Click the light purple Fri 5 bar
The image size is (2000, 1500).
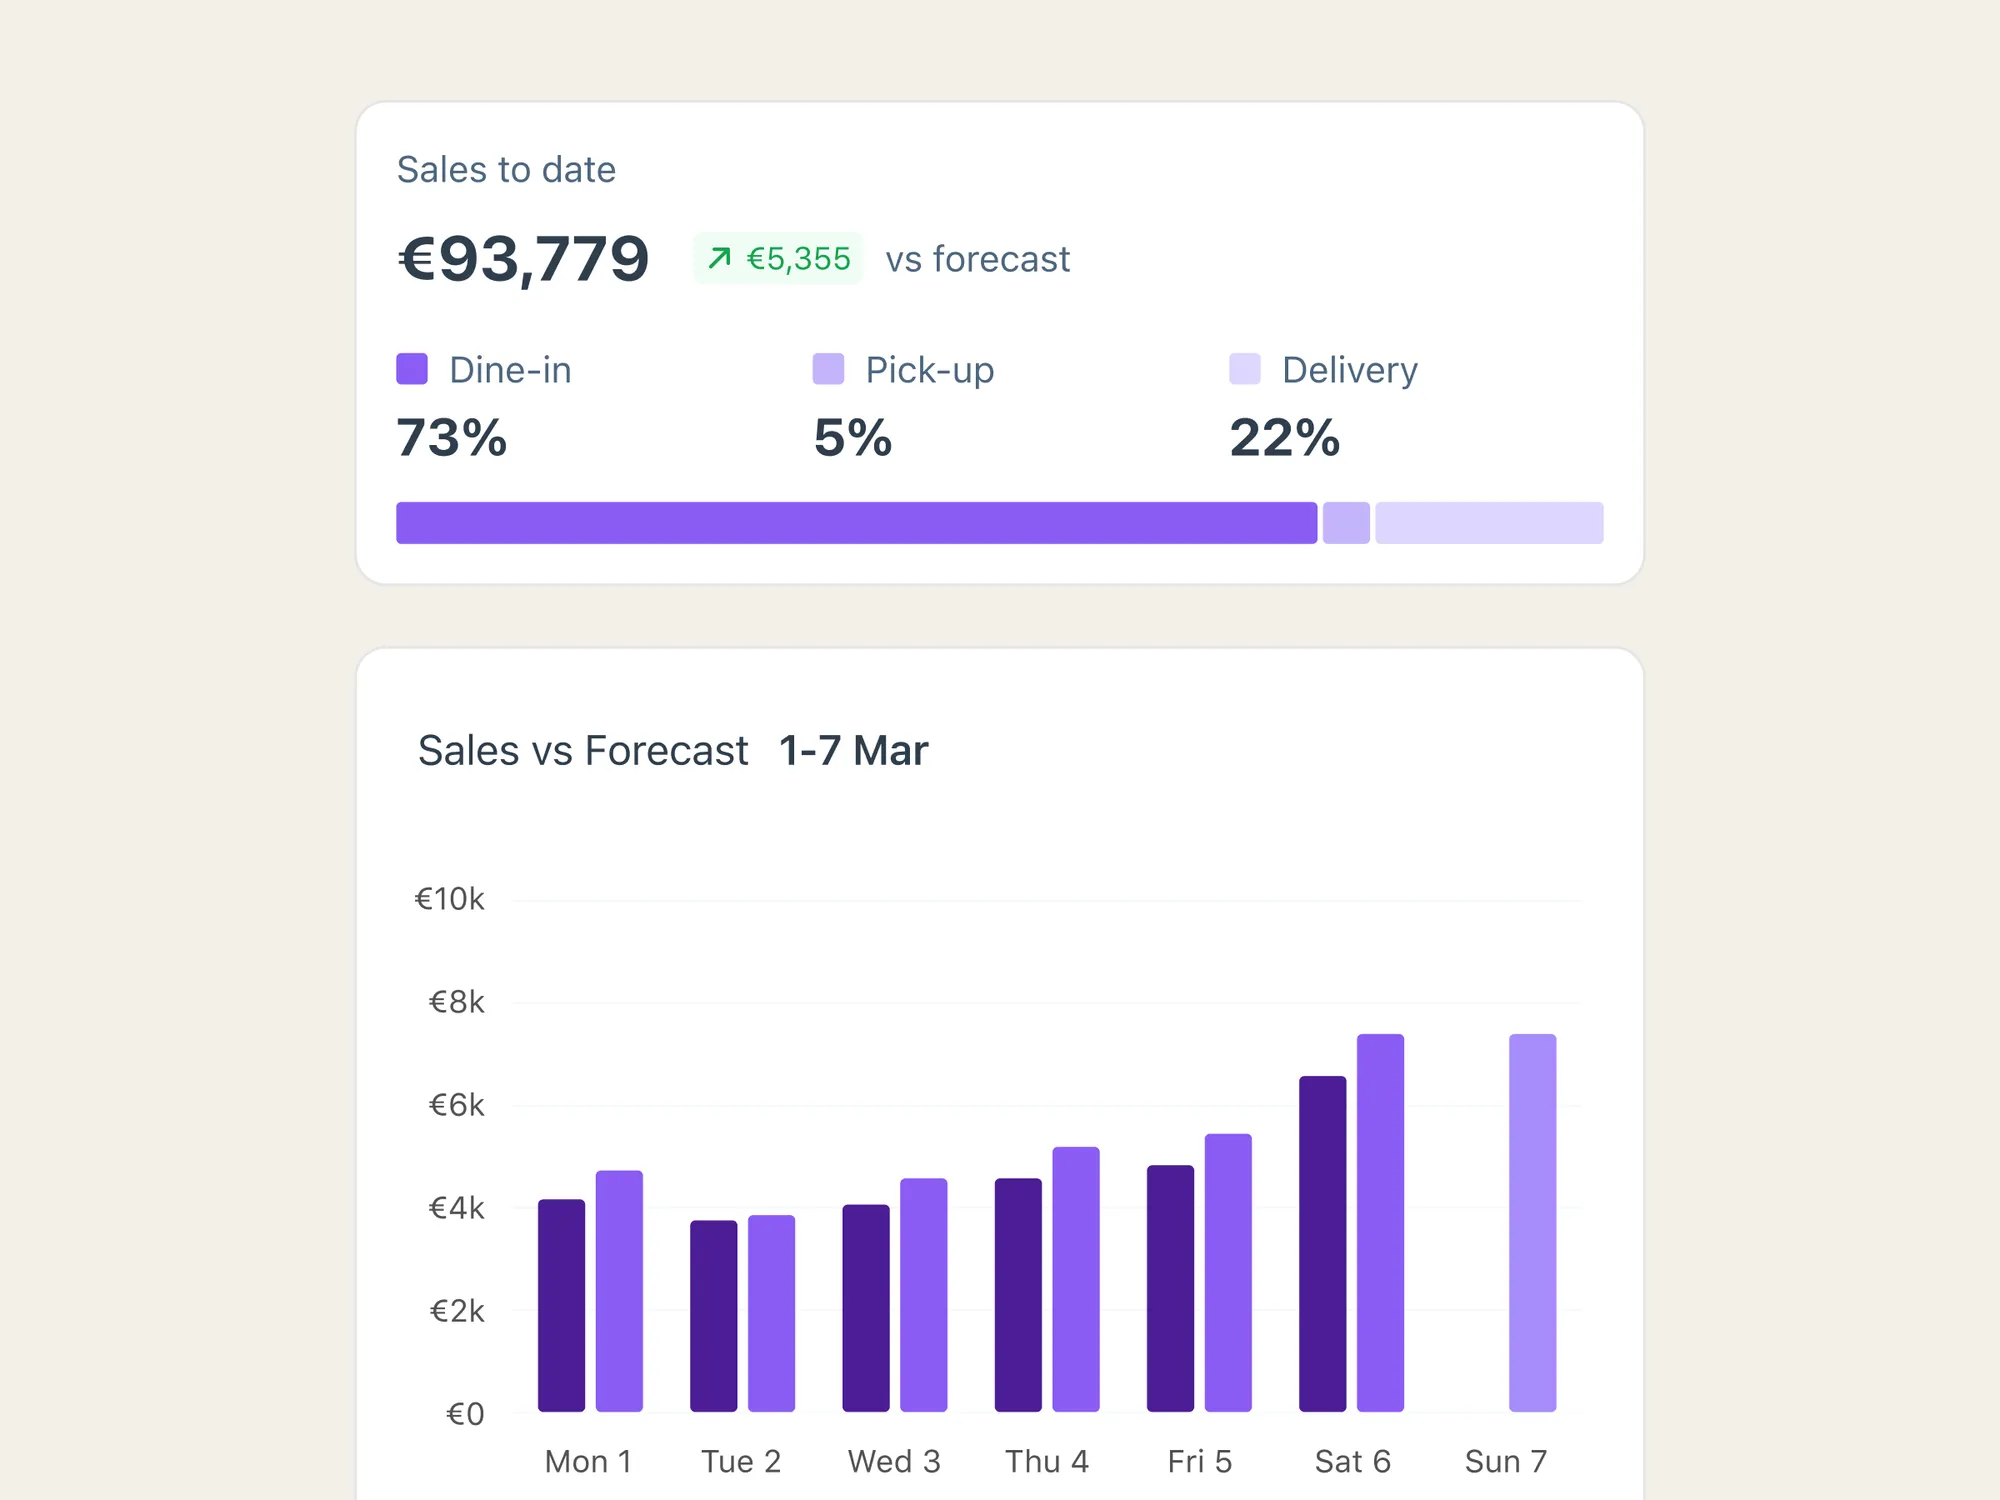click(1228, 1272)
